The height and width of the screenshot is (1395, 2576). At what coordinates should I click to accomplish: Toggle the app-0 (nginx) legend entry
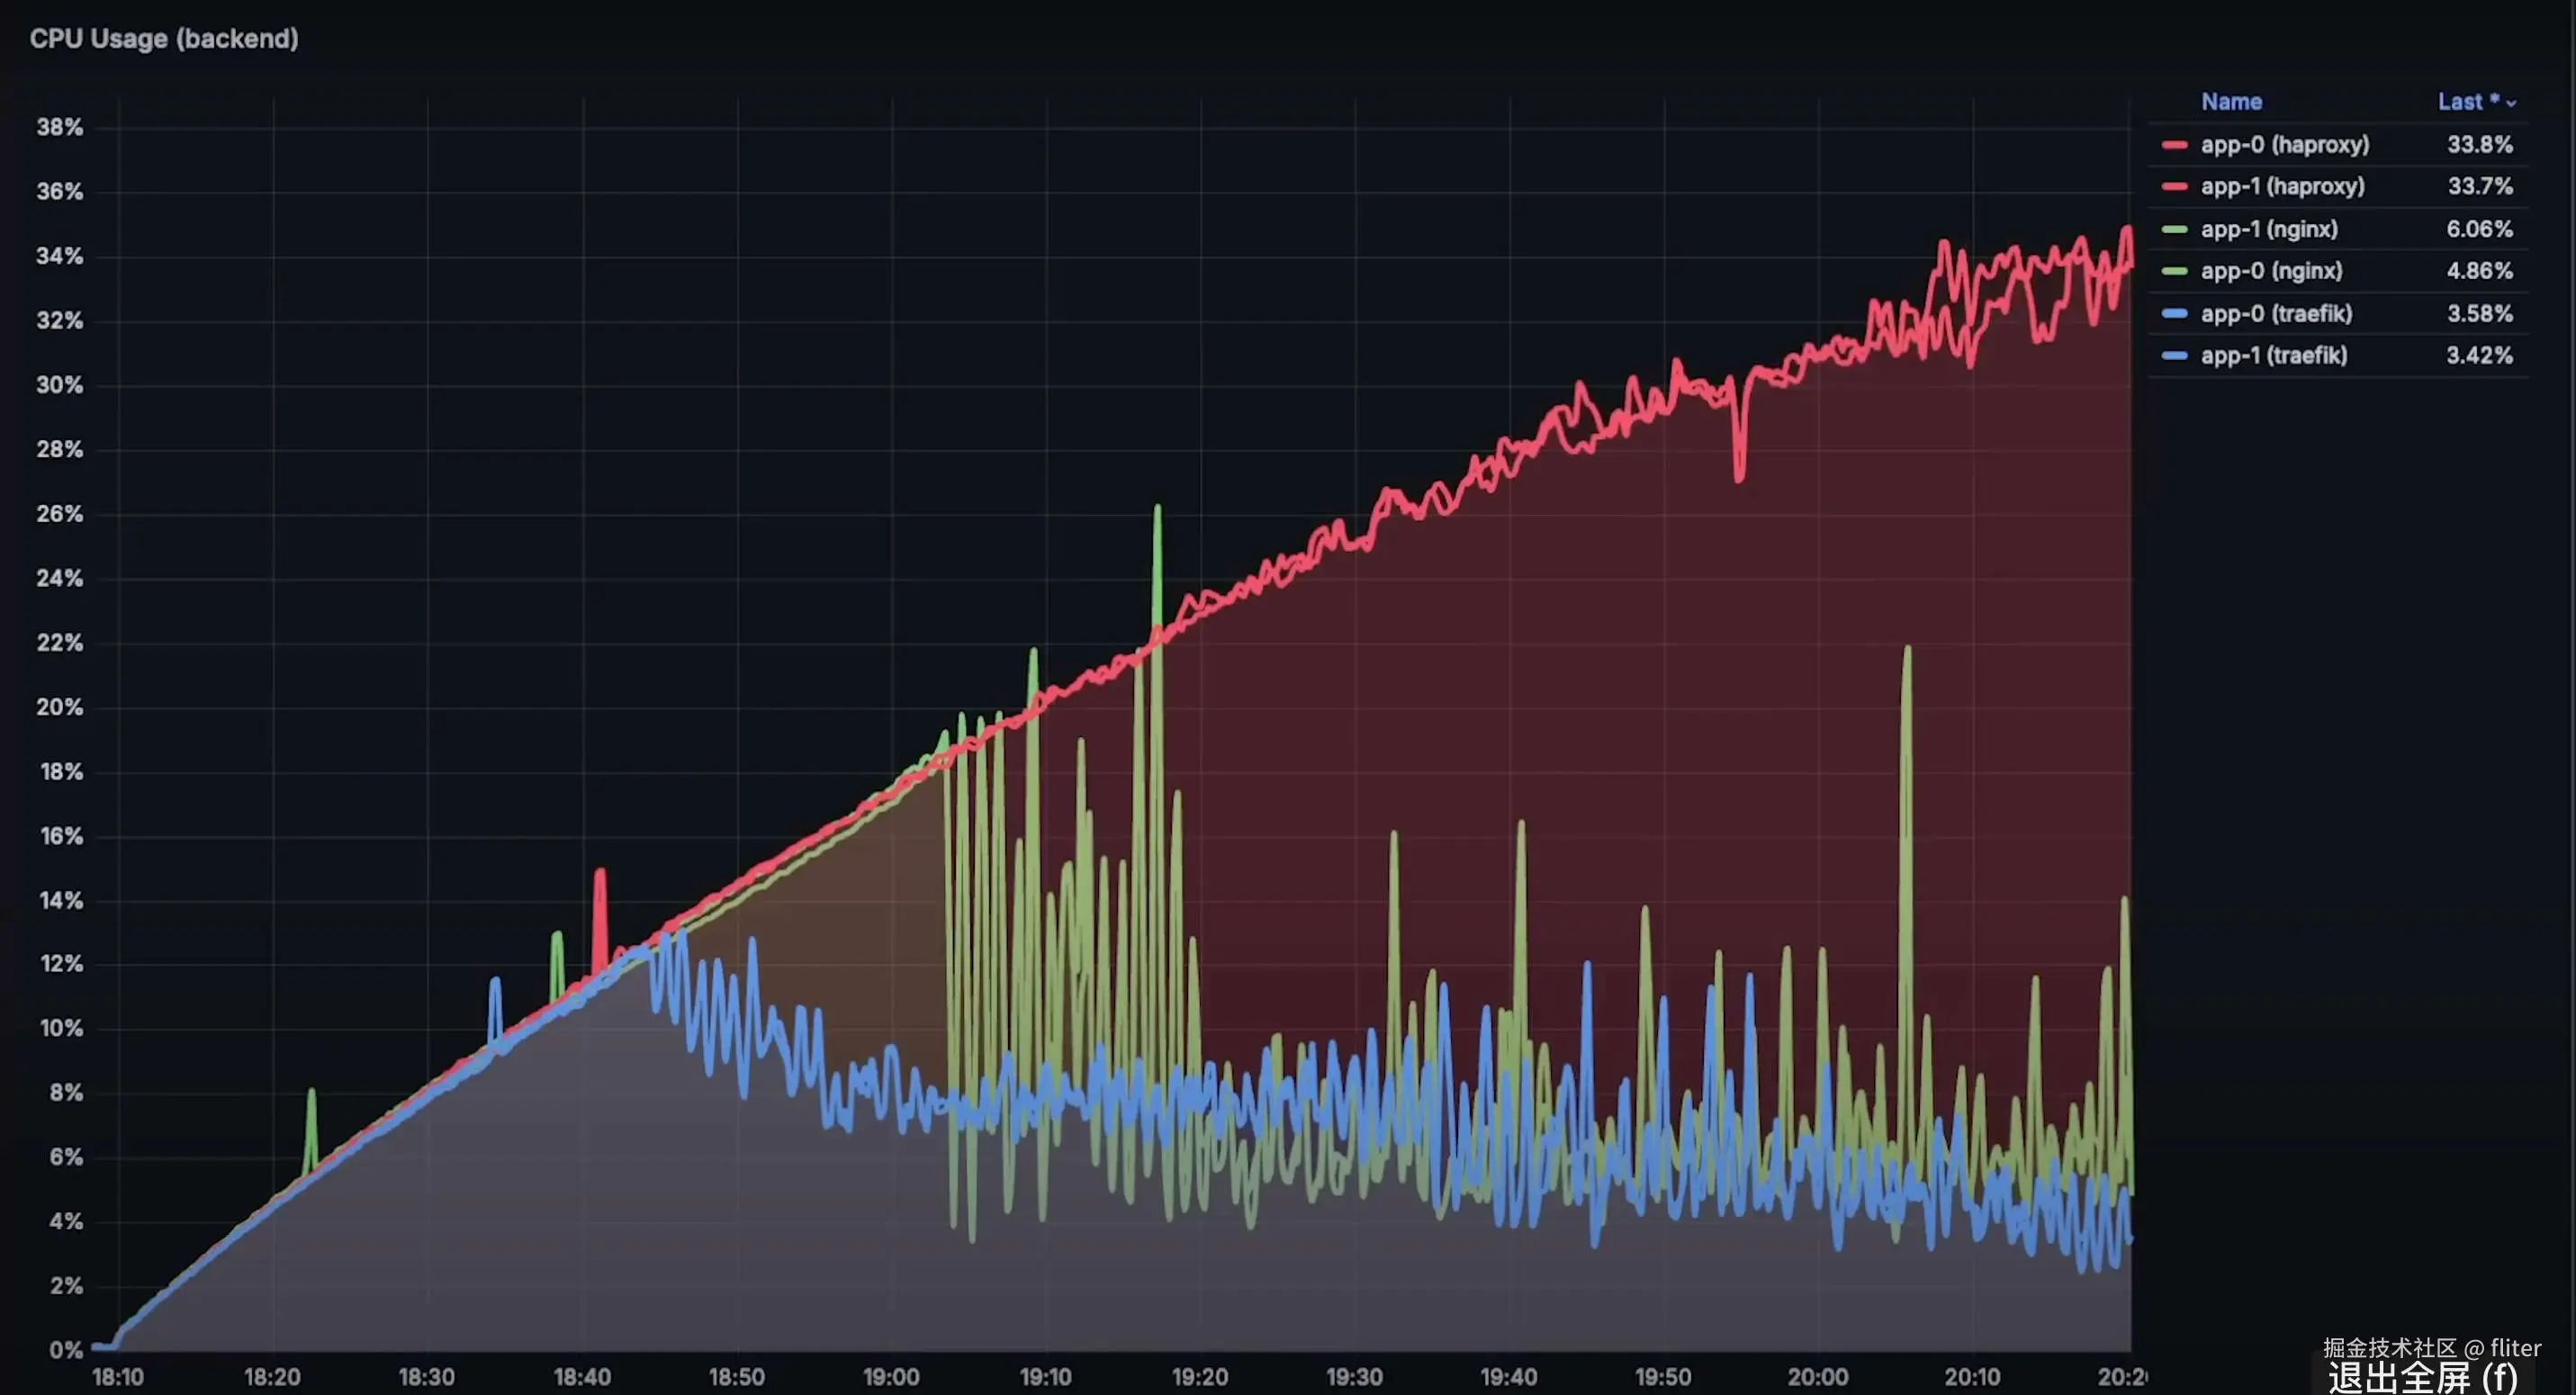point(2271,272)
